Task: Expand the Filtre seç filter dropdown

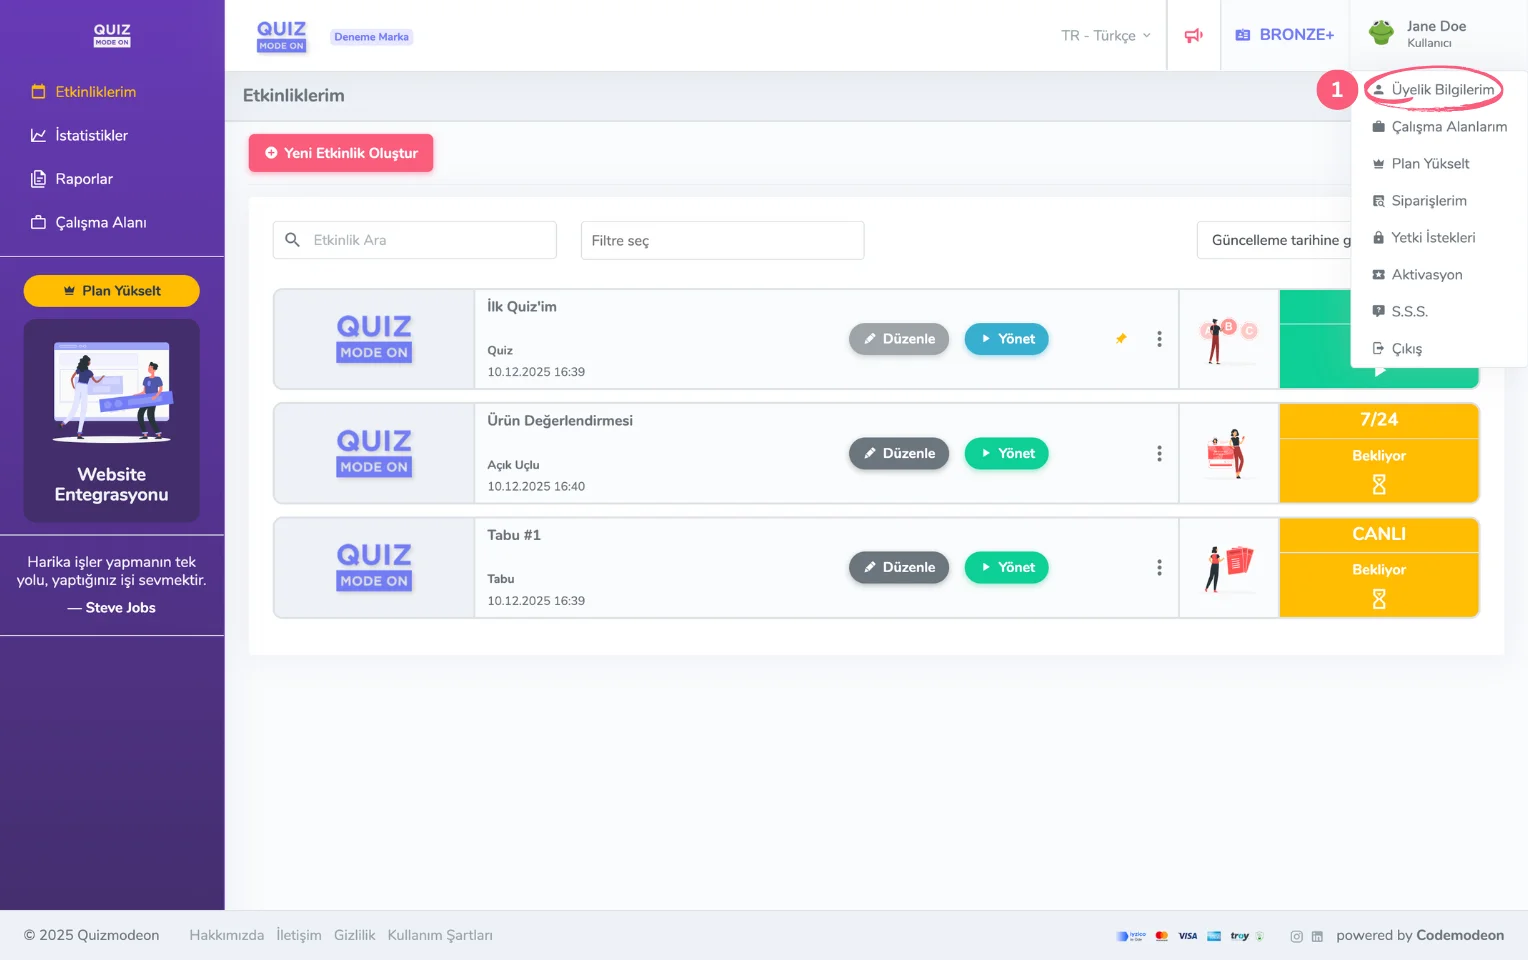Action: coord(722,241)
